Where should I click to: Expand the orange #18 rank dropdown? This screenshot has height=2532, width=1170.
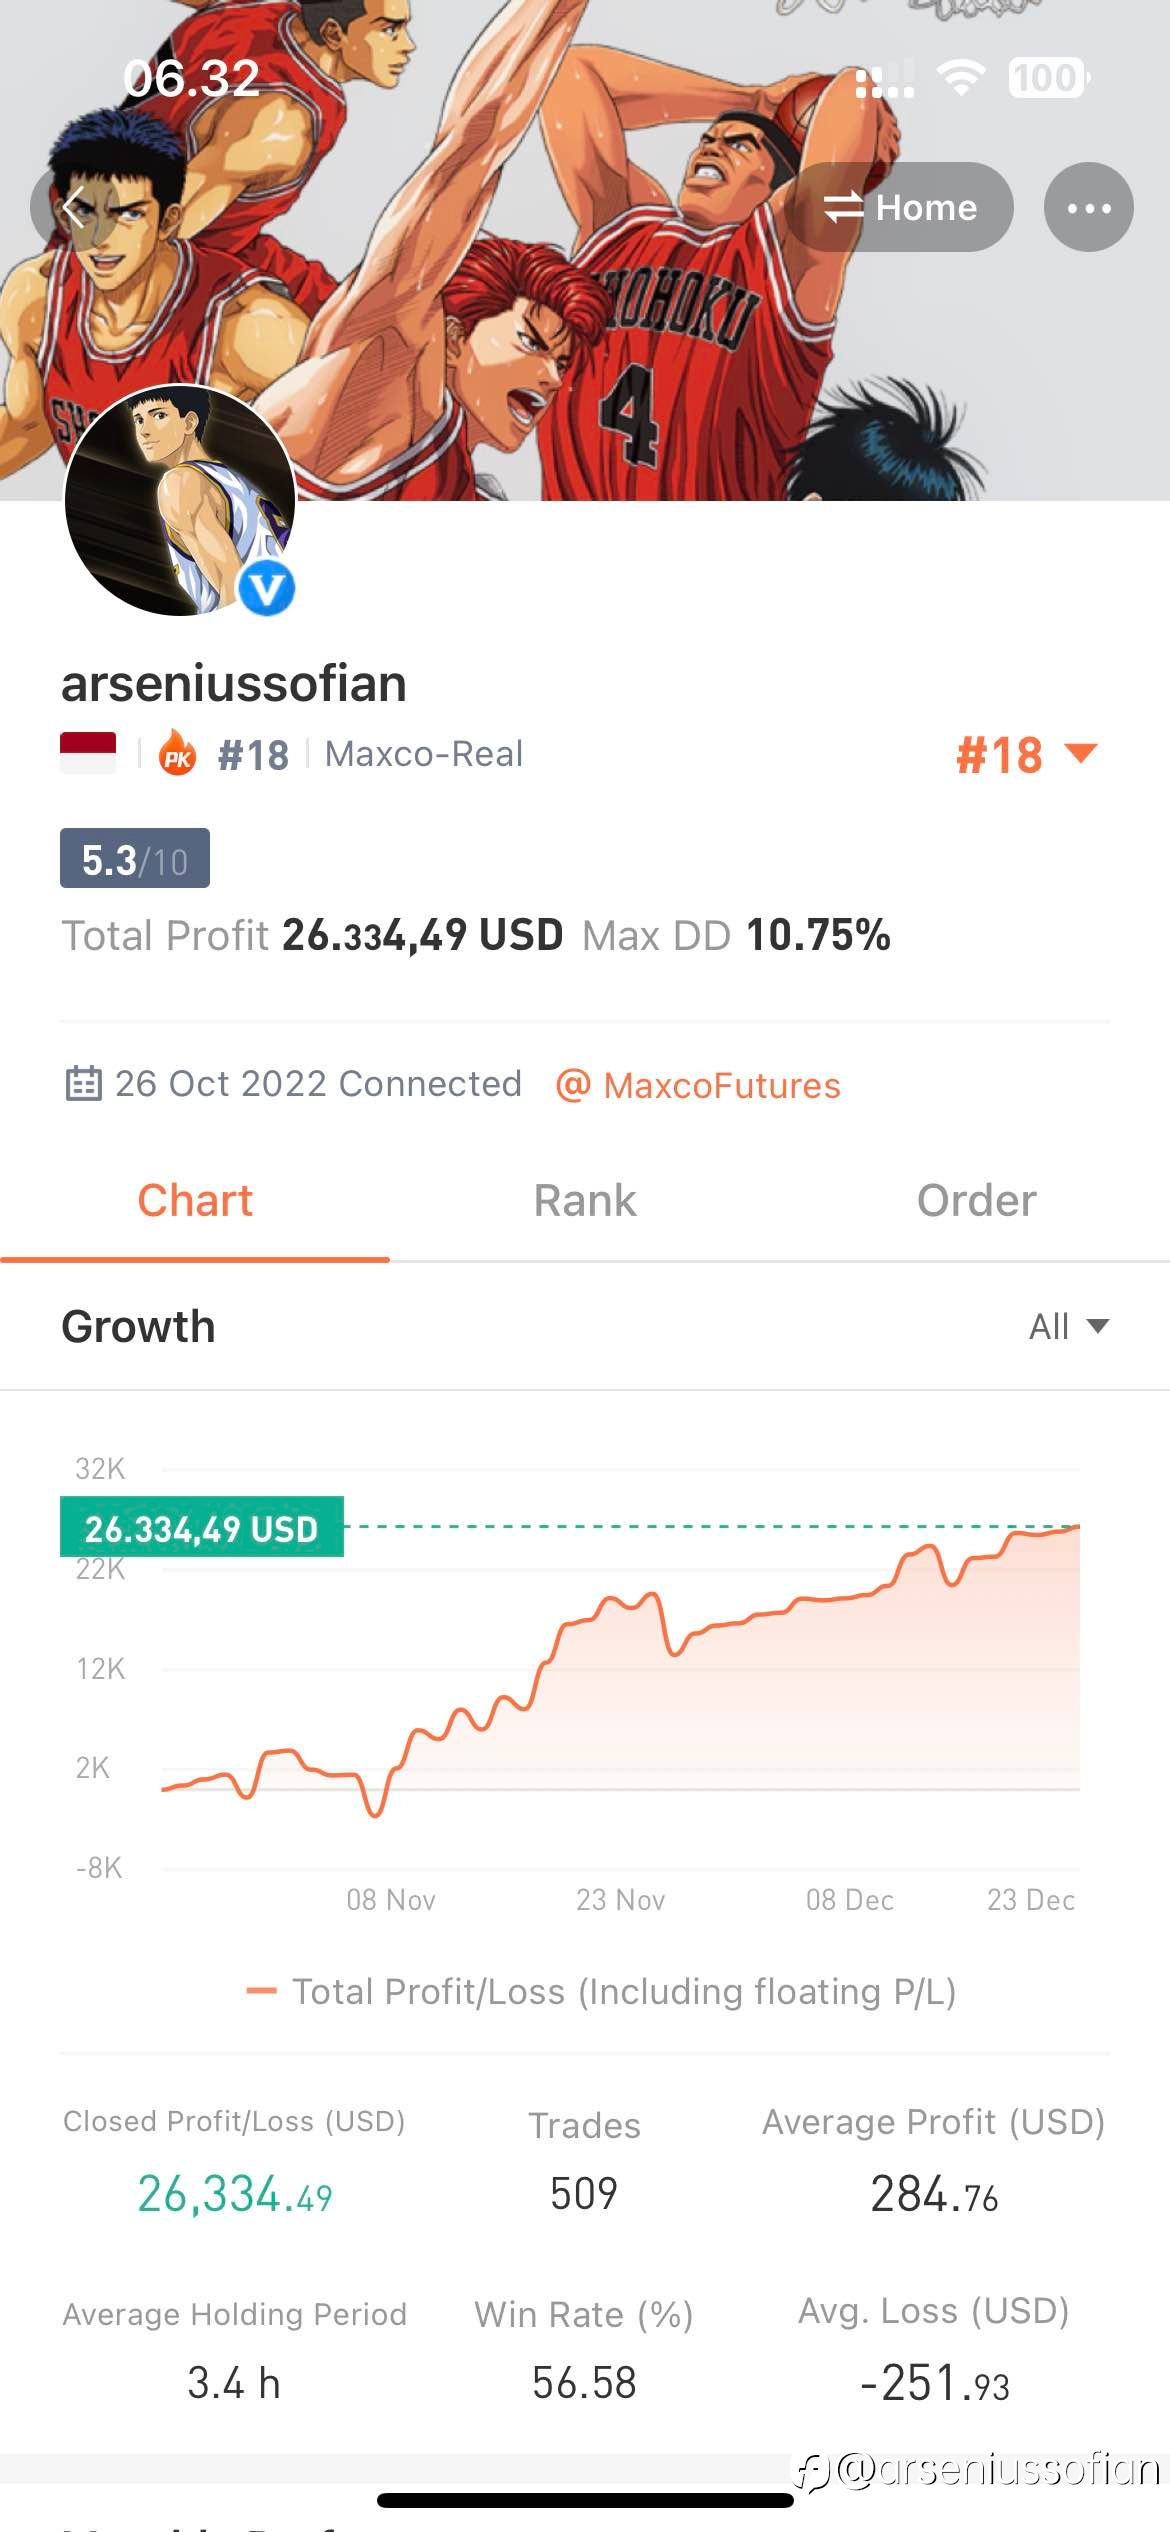1027,754
